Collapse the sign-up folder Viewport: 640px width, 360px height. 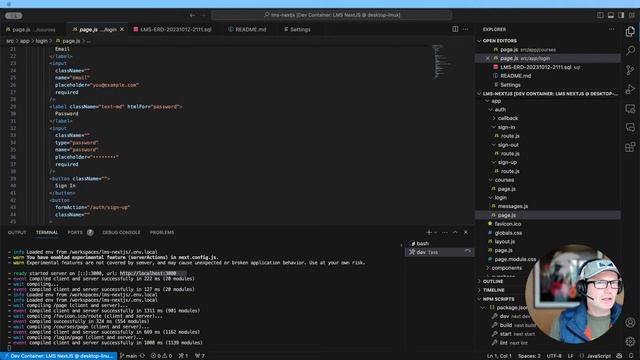[507, 162]
